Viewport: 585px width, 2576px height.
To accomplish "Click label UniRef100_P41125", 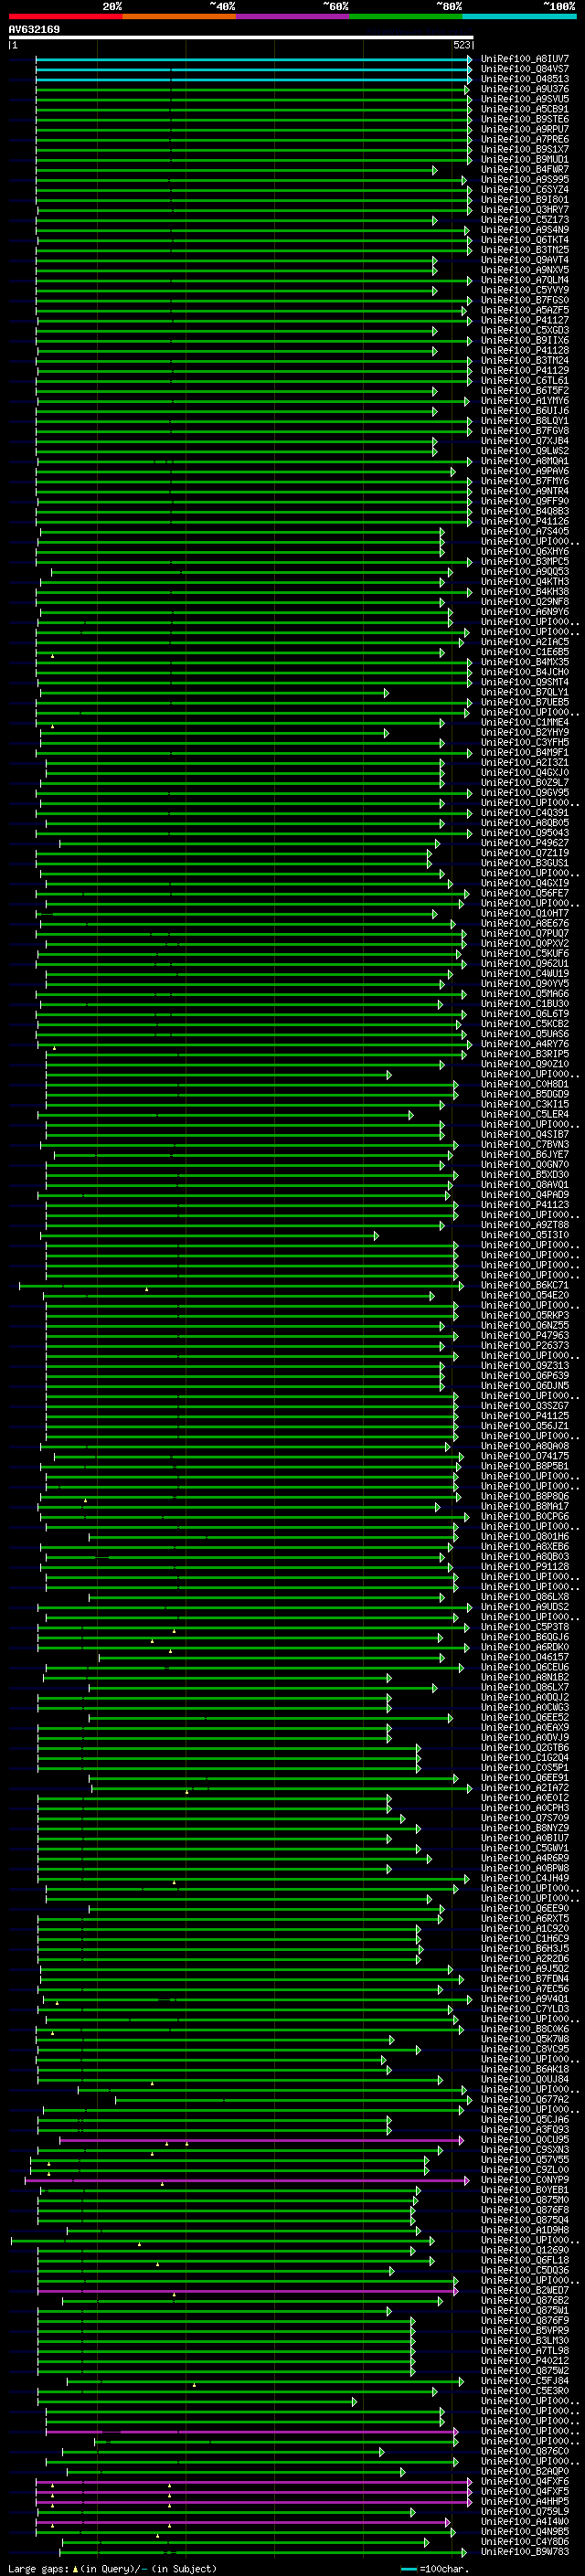I will (524, 1416).
